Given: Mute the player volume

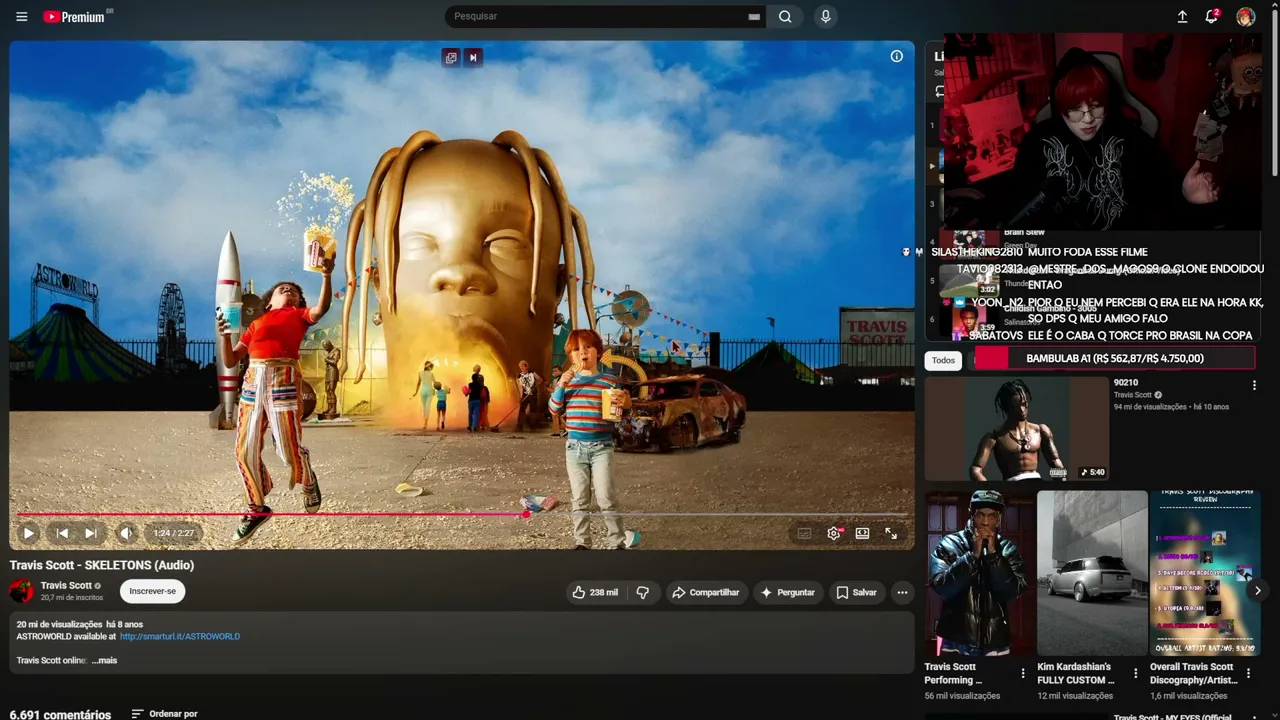Looking at the screenshot, I should (126, 533).
